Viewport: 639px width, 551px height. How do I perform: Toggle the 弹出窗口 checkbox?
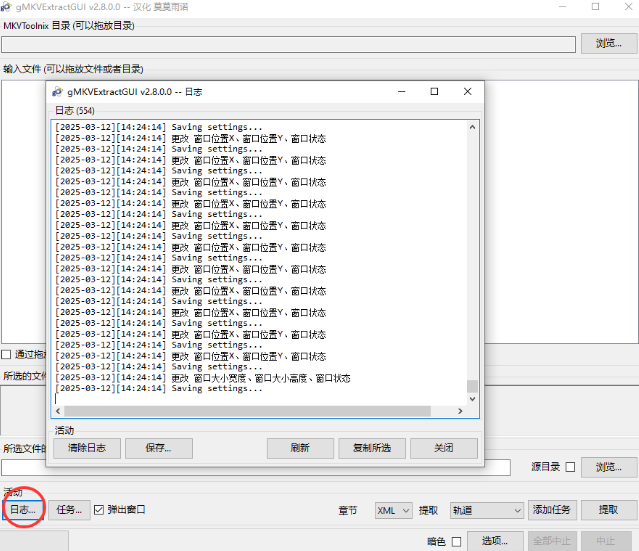99,510
